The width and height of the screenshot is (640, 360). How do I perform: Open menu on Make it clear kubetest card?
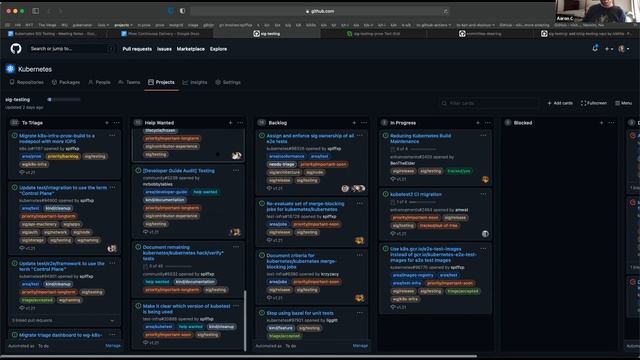[236, 306]
